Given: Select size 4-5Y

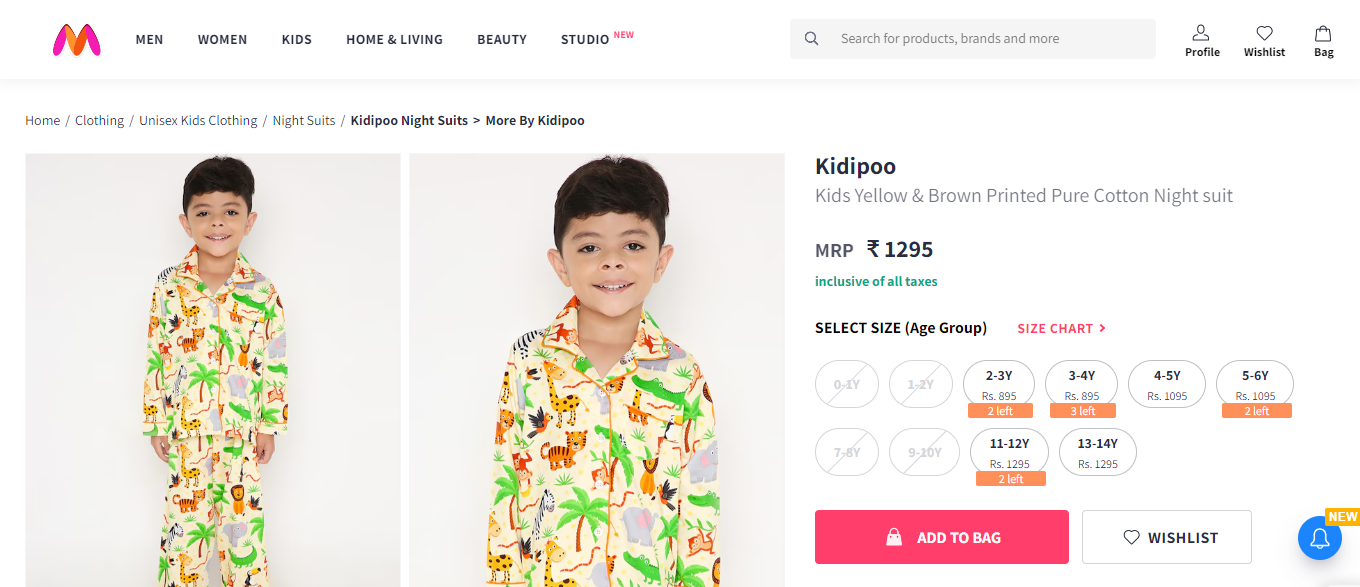Looking at the screenshot, I should pyautogui.click(x=1167, y=384).
